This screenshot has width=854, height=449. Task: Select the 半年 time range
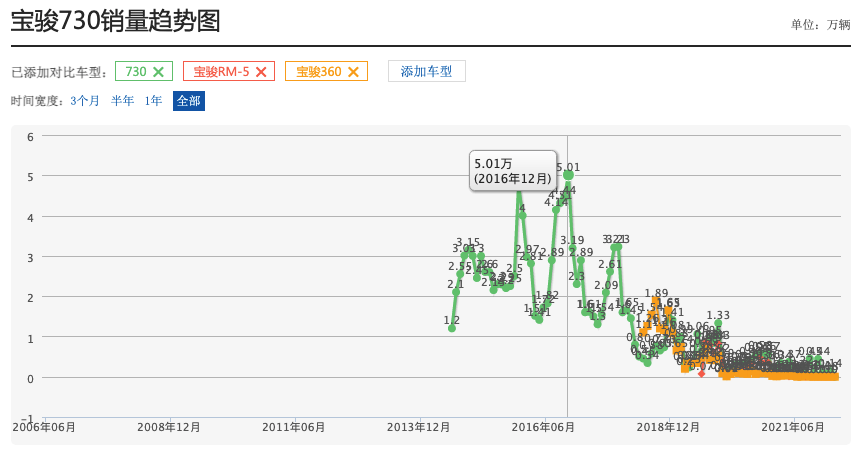pyautogui.click(x=123, y=101)
